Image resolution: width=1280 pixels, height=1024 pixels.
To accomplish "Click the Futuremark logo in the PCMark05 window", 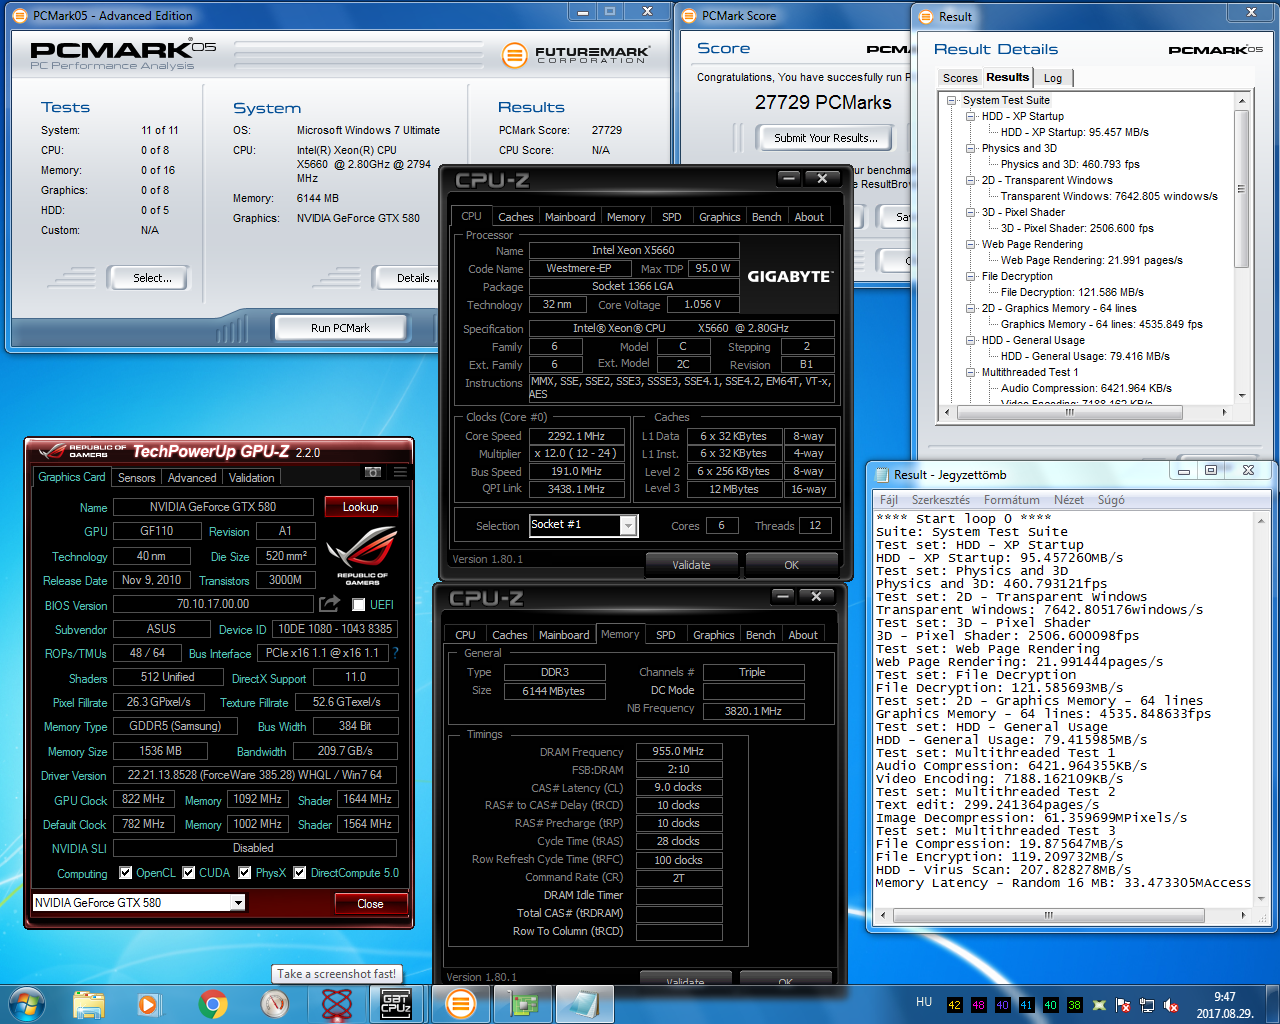I will pos(574,54).
